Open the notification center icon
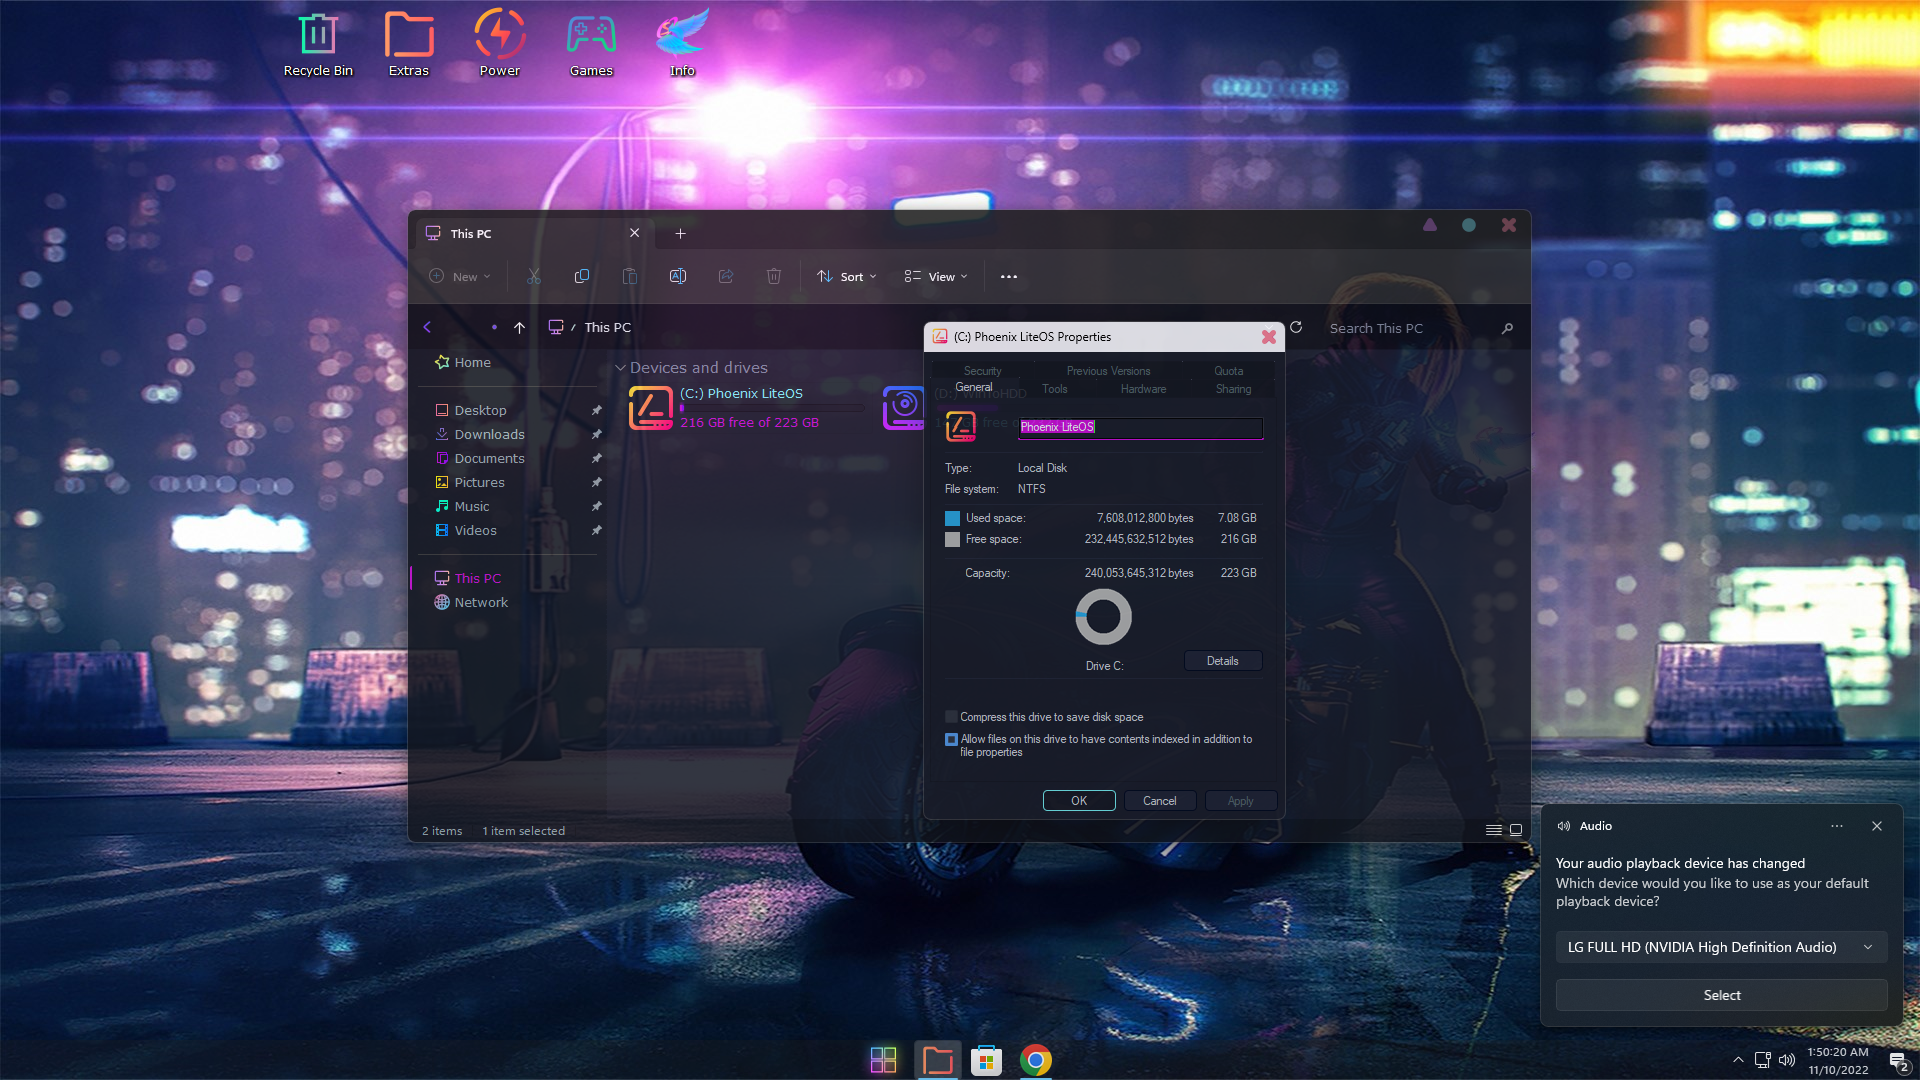This screenshot has width=1920, height=1080. click(1899, 1062)
